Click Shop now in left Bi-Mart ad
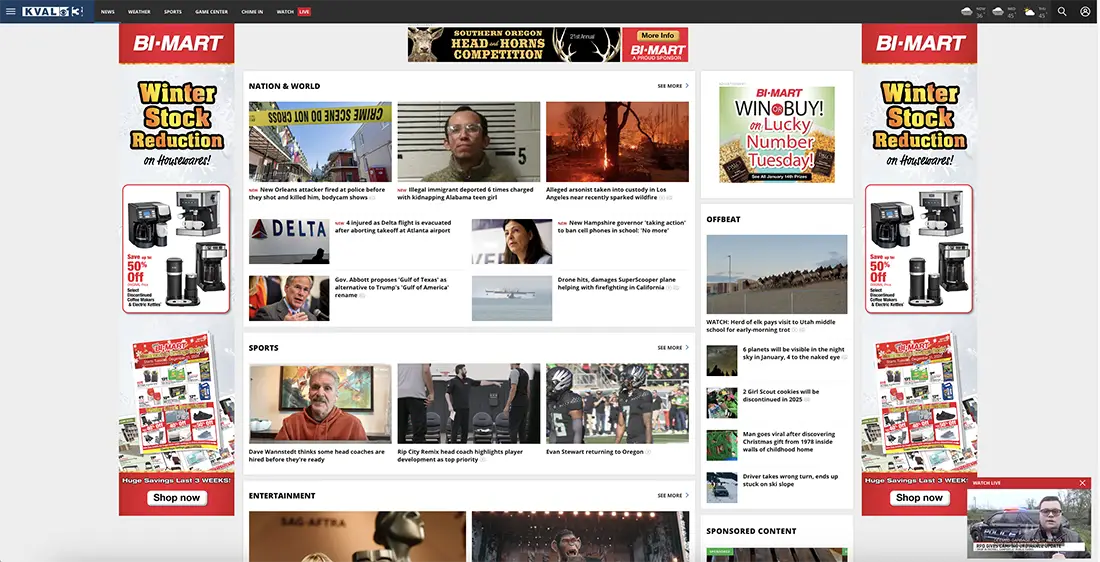The width and height of the screenshot is (1100, 562). pyautogui.click(x=177, y=497)
